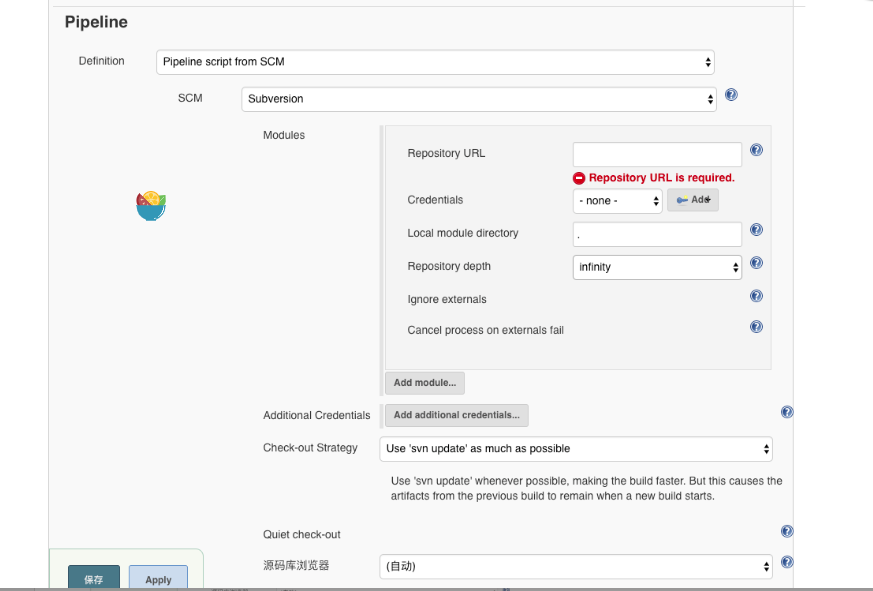This screenshot has height=591, width=873.
Task: Click the Apply button
Action: [x=158, y=578]
